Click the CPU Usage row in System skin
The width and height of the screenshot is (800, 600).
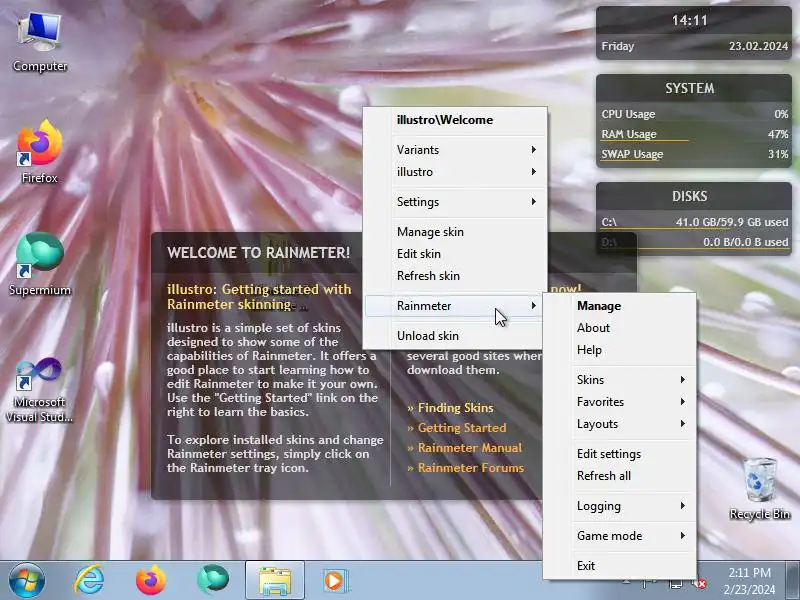(x=694, y=114)
